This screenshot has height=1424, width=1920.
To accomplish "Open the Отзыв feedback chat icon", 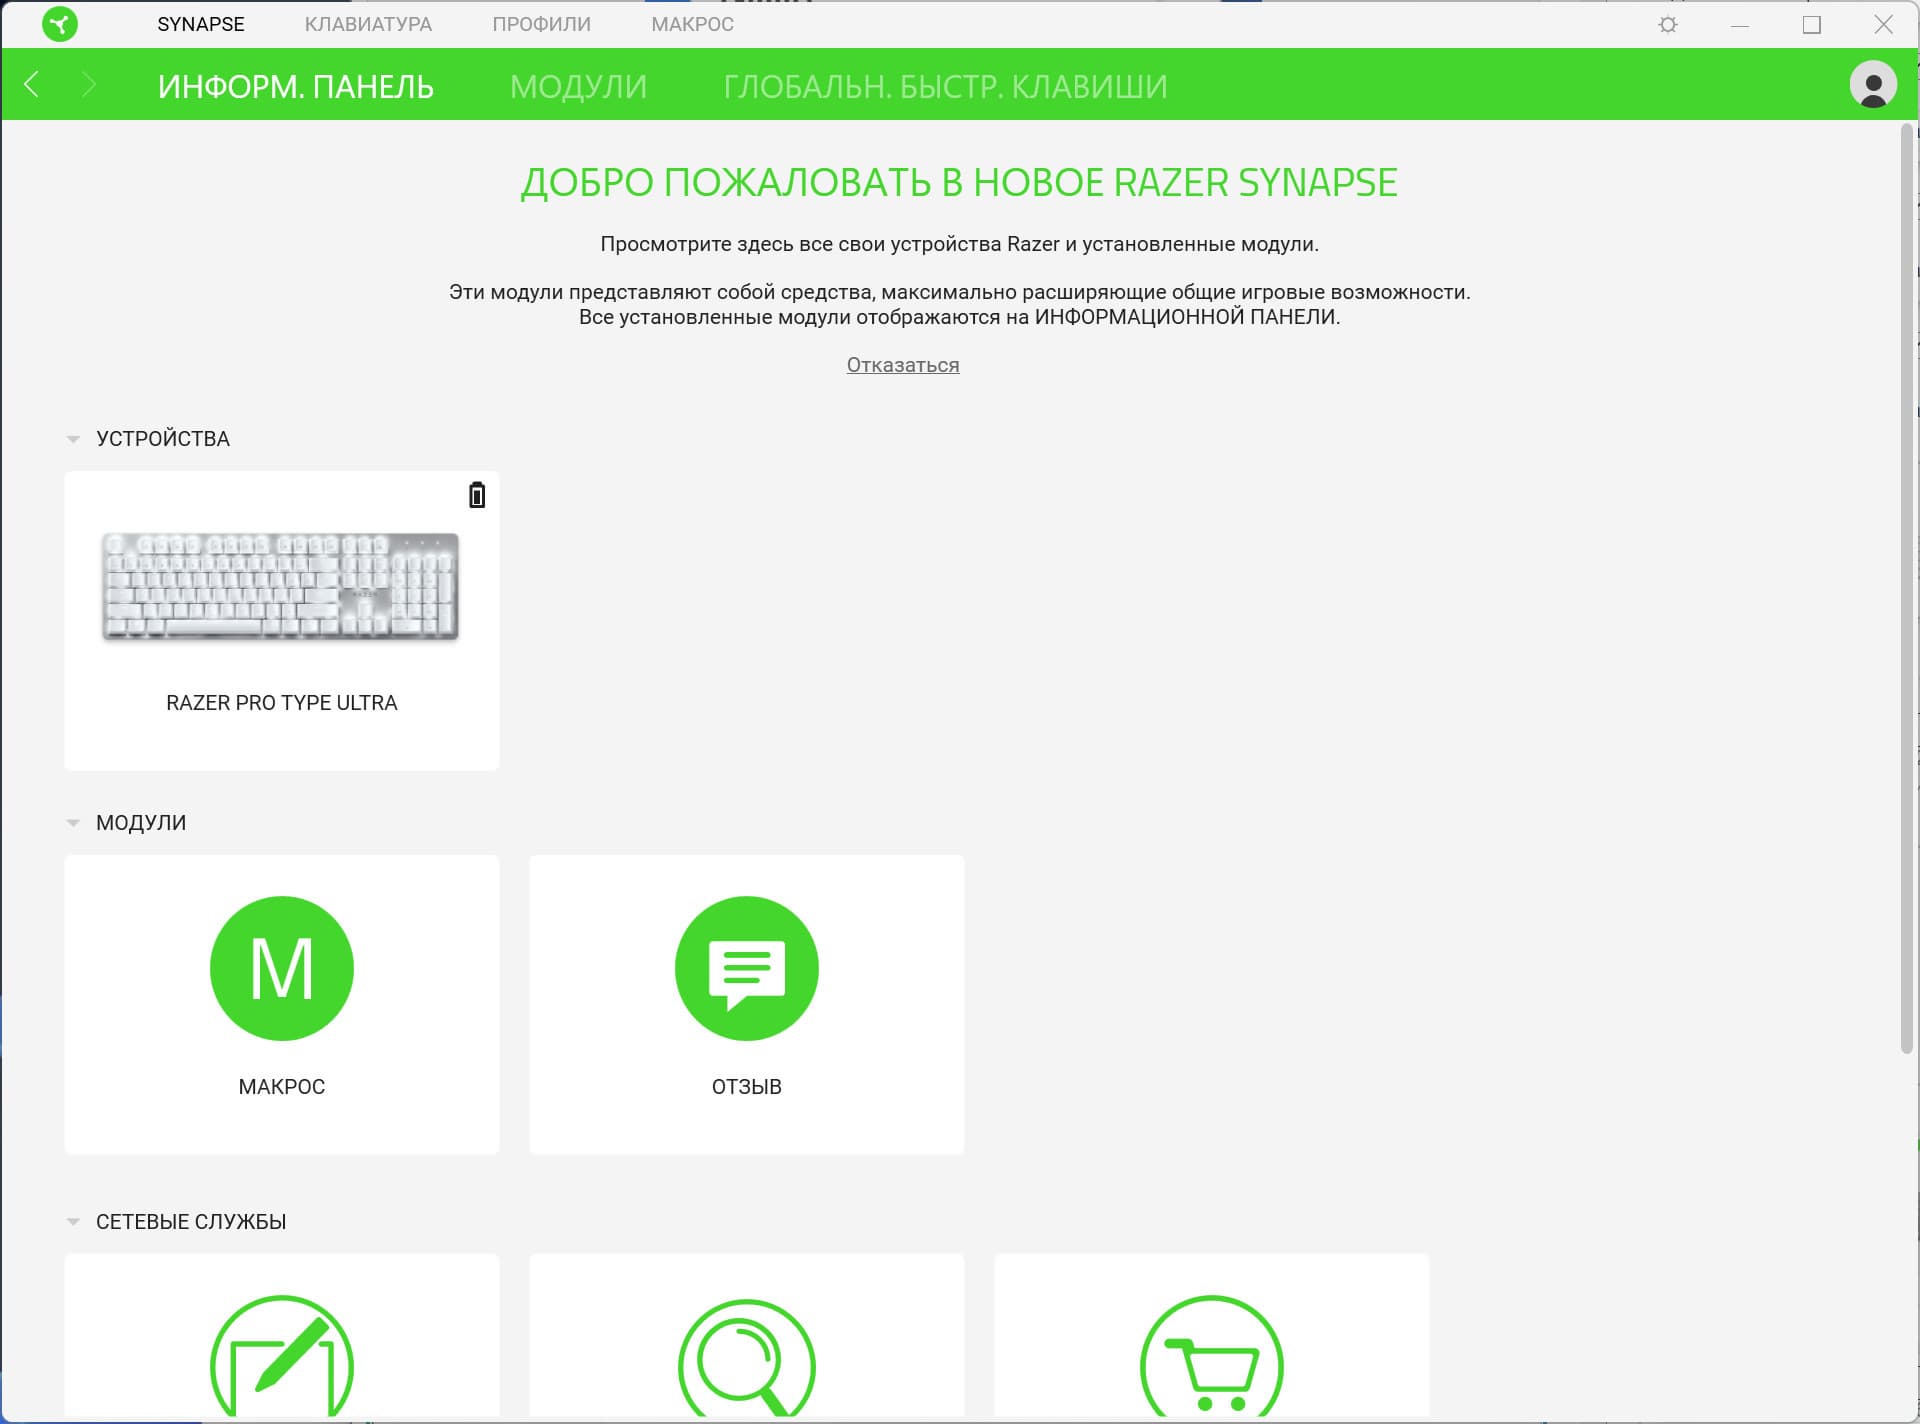I will point(746,967).
